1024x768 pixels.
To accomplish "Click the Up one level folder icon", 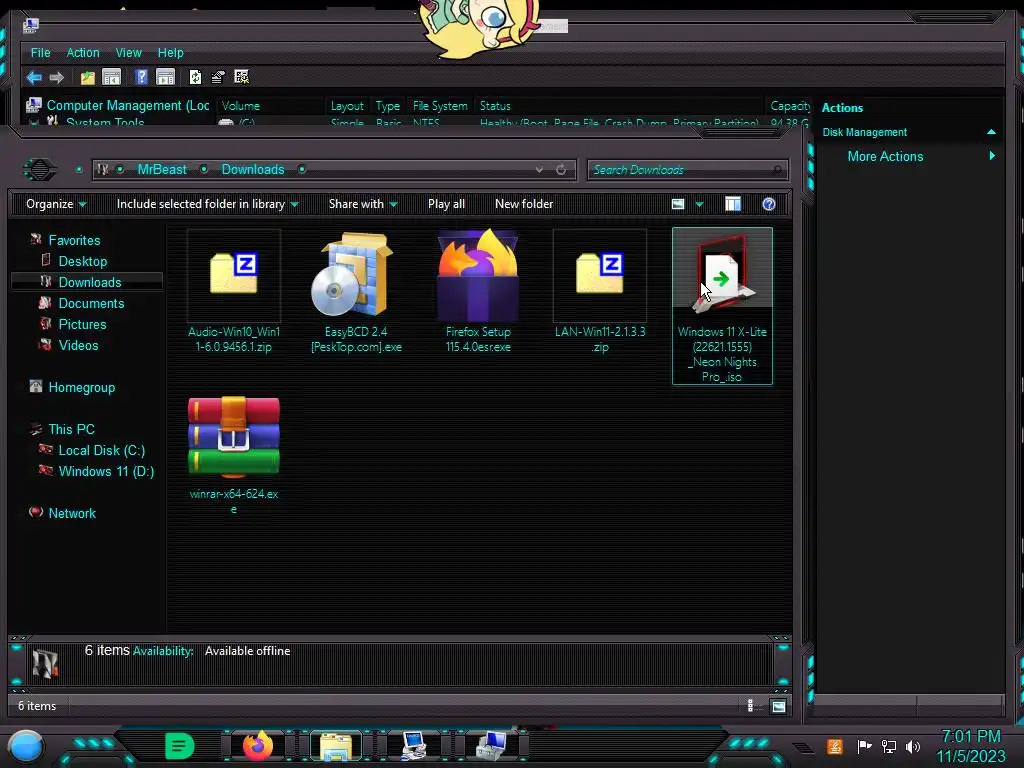I will (88, 78).
